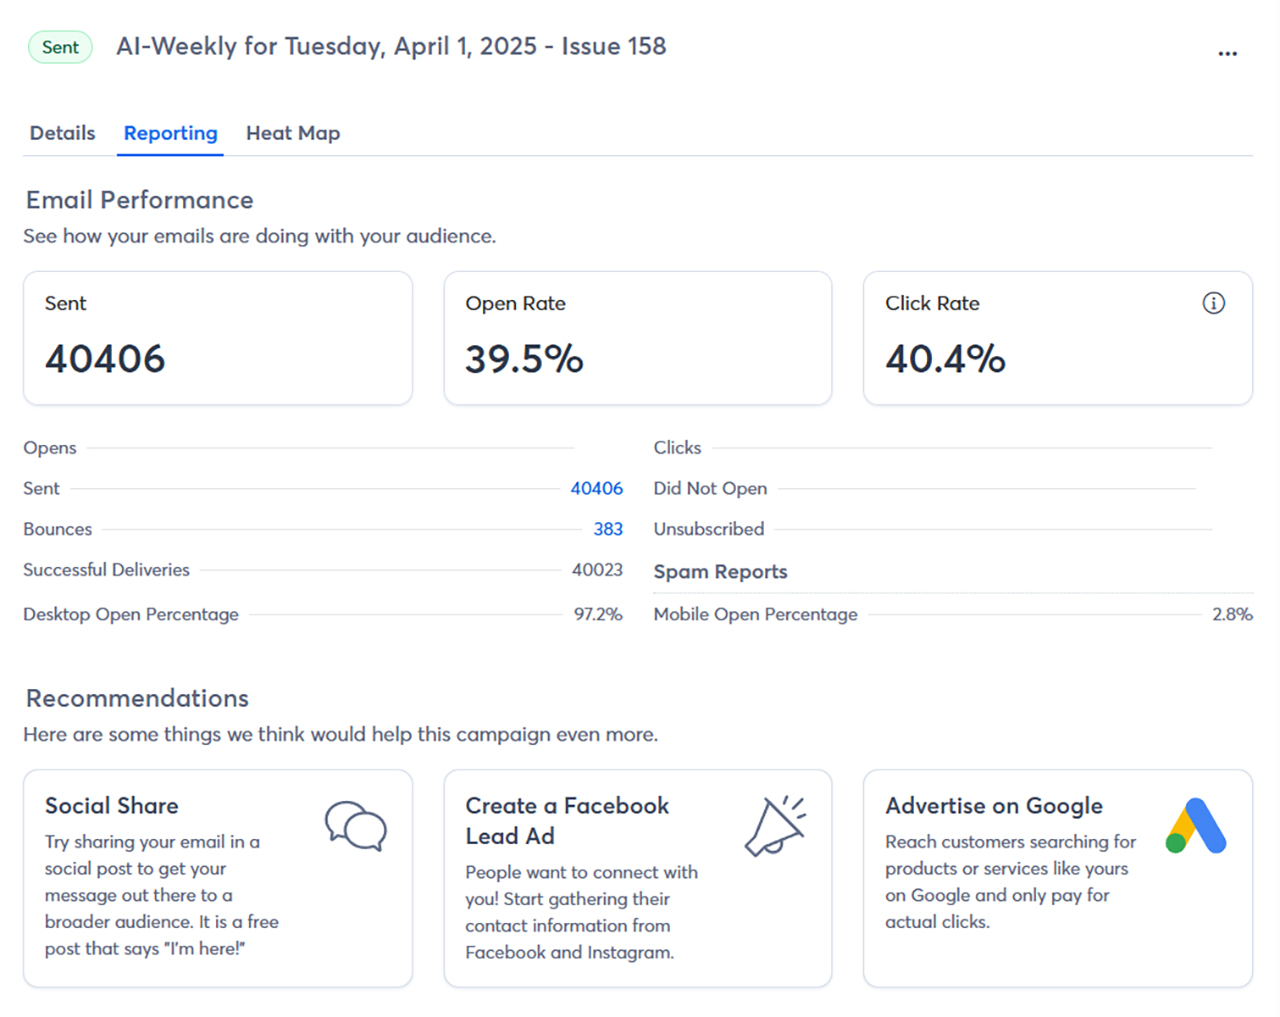Open the three-dot more options menu
The height and width of the screenshot is (1017, 1280).
pos(1227,54)
